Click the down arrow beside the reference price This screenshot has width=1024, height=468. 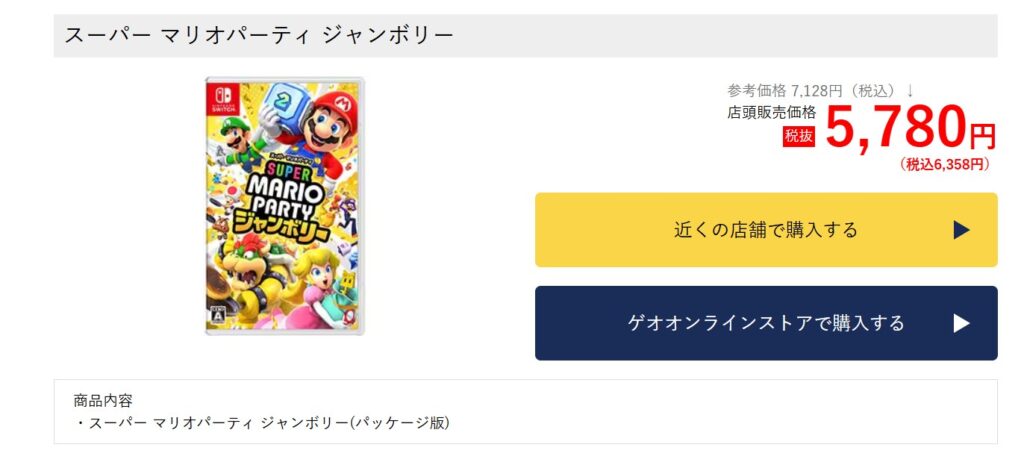910,91
